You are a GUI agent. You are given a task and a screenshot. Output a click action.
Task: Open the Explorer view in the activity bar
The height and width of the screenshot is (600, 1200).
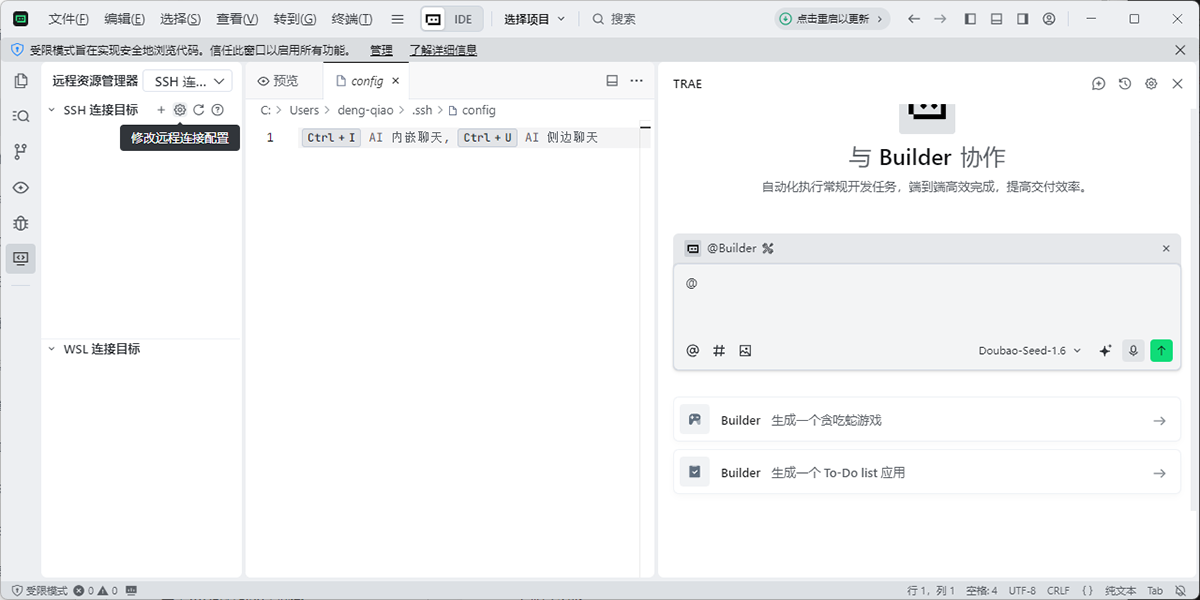click(20, 81)
